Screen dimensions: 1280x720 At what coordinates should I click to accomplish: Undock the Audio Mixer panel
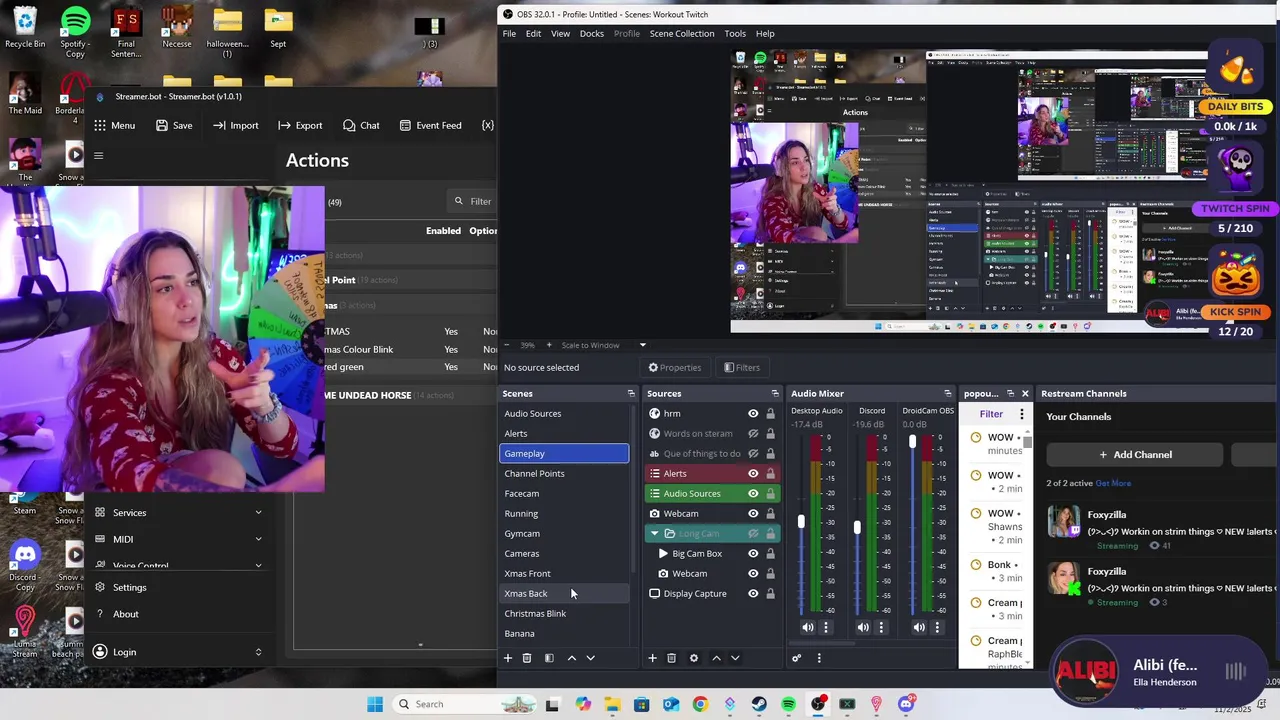point(947,393)
